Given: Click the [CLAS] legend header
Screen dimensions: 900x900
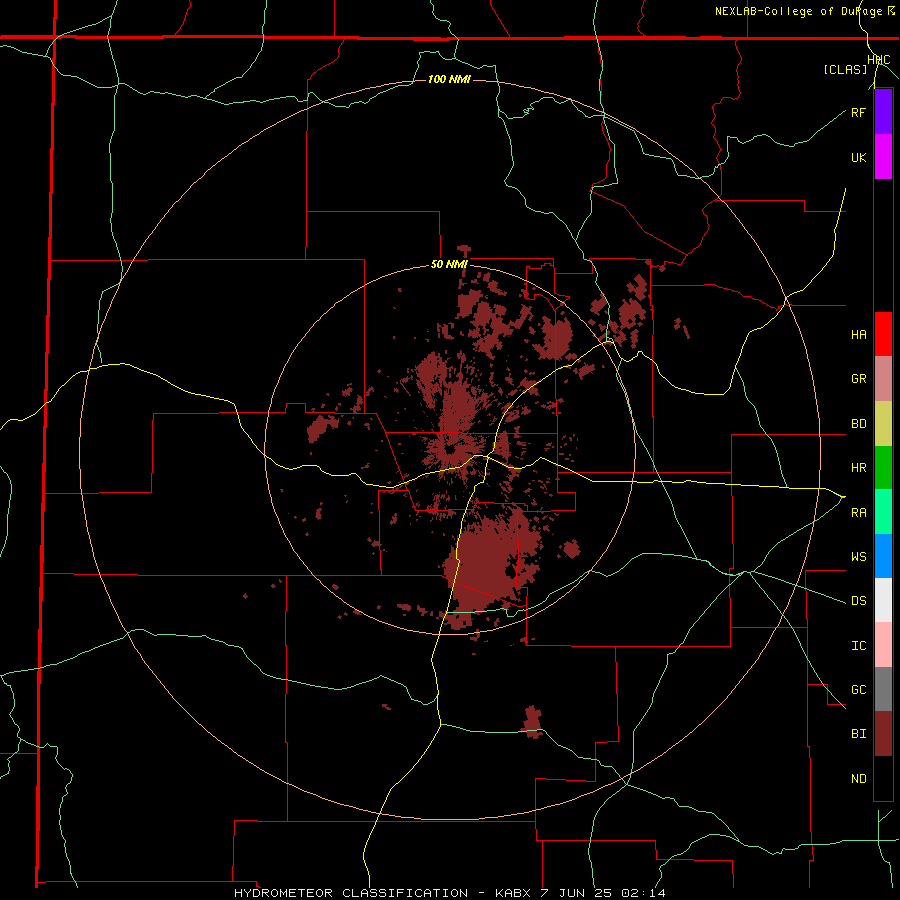Looking at the screenshot, I should (845, 69).
